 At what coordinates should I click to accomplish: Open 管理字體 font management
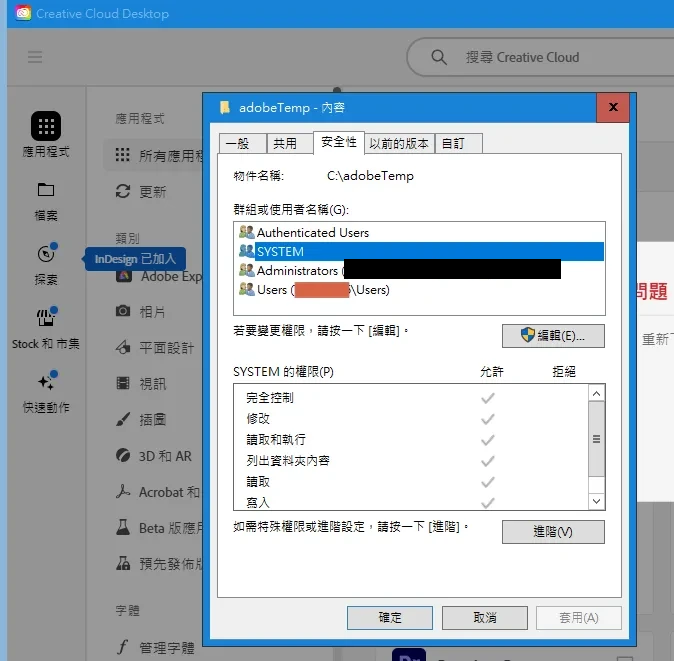pyautogui.click(x=153, y=647)
